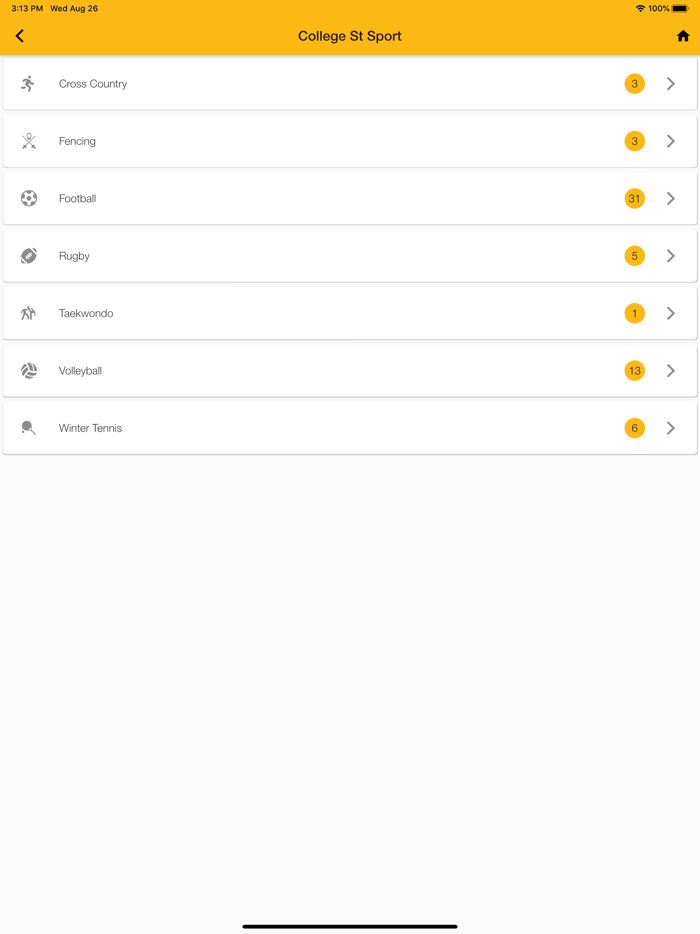Click the Volleyball icon
This screenshot has width=700, height=934.
(28, 370)
